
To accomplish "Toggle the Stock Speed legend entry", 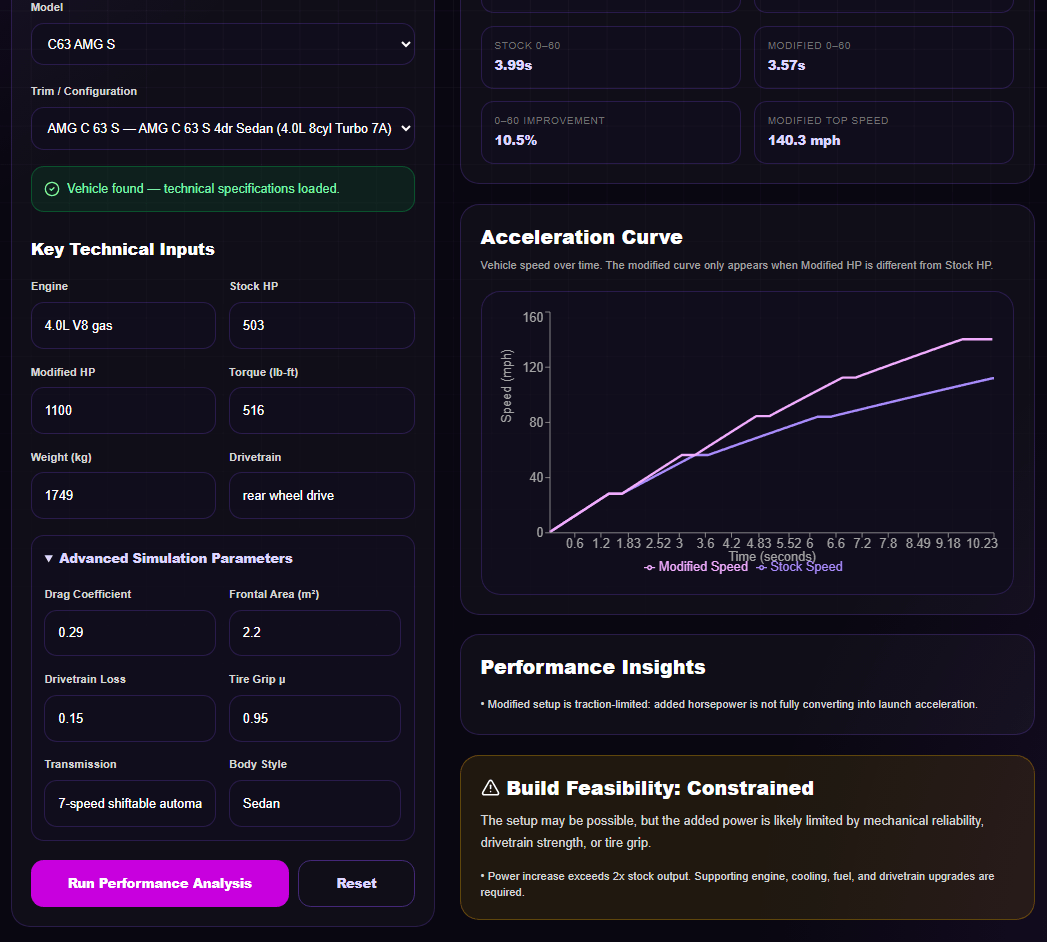I will click(799, 567).
